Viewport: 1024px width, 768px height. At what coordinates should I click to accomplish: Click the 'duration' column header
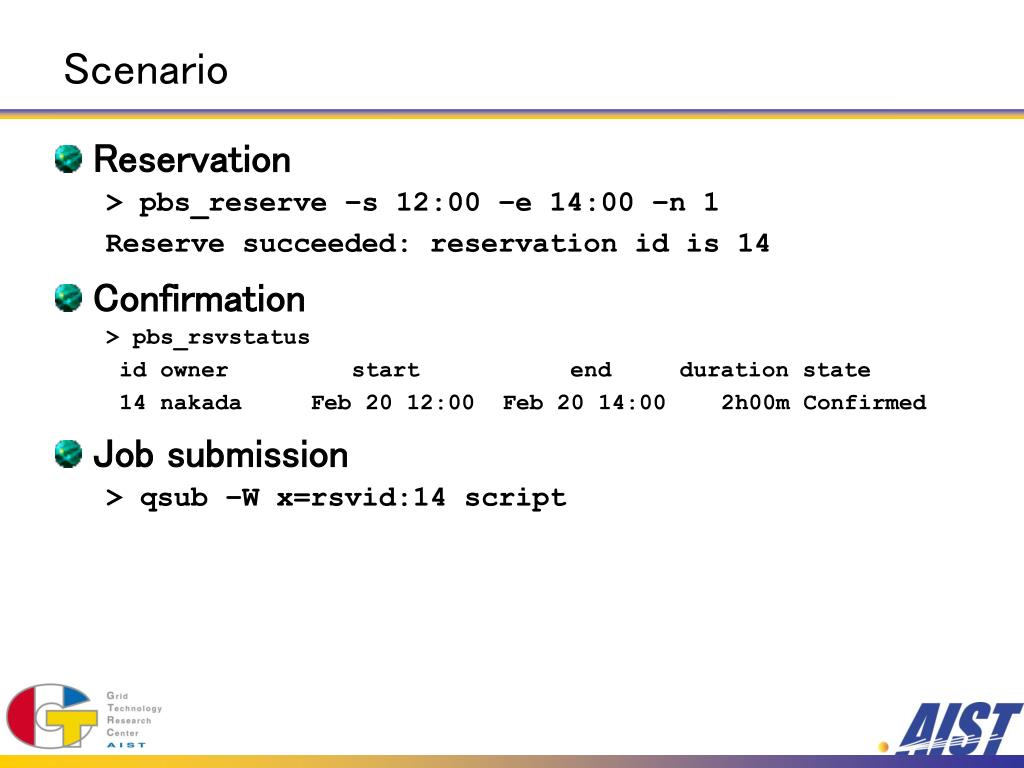733,370
